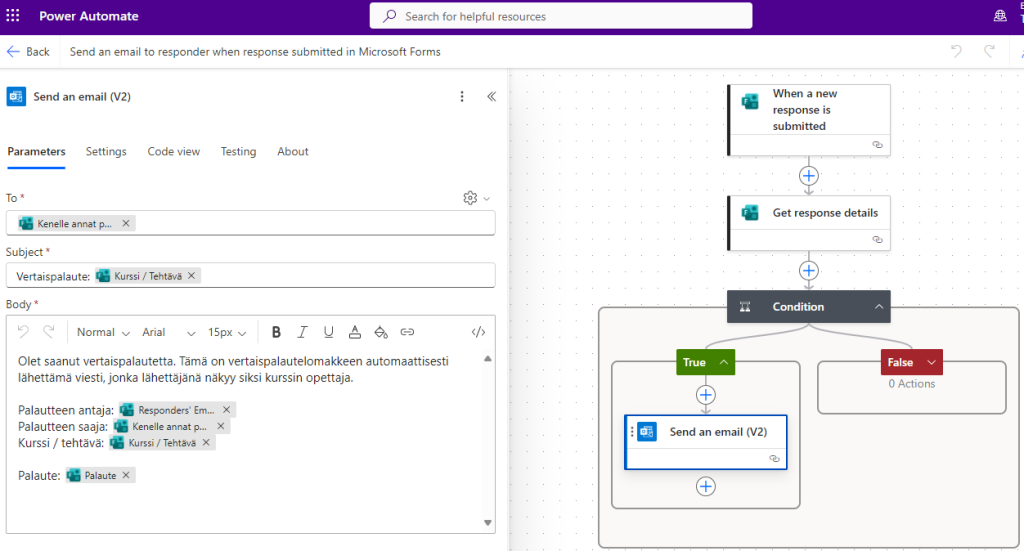The image size is (1024, 551).
Task: Open the highlight color picker
Action: coord(381,332)
